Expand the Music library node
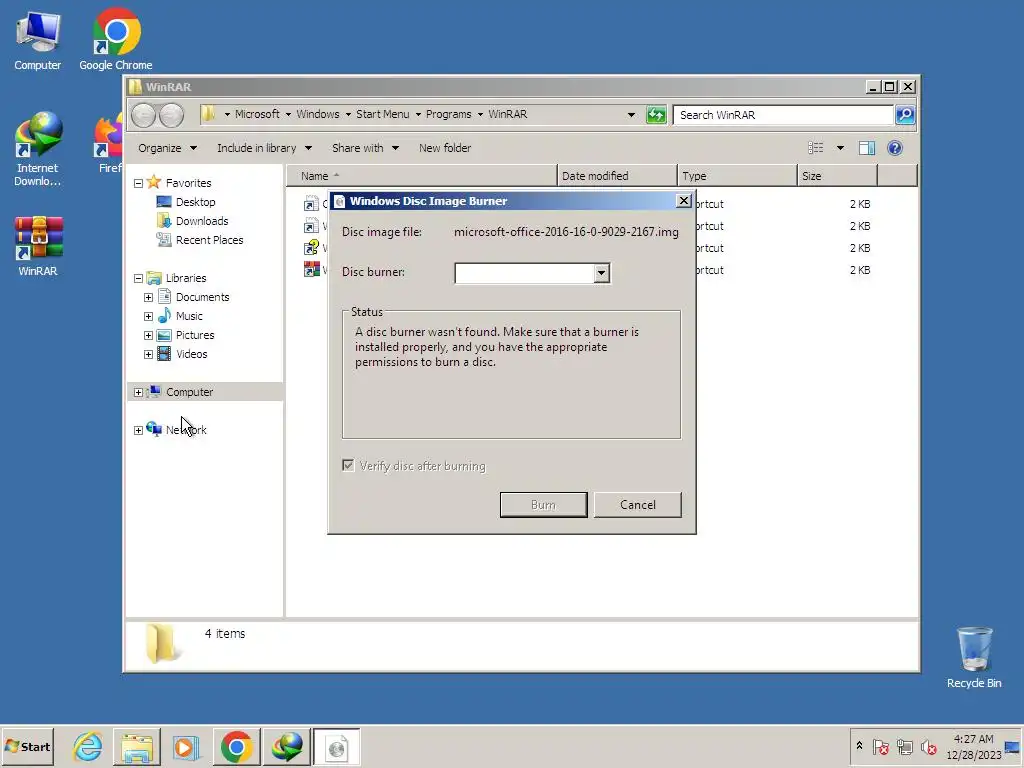The width and height of the screenshot is (1024, 768). 148,316
